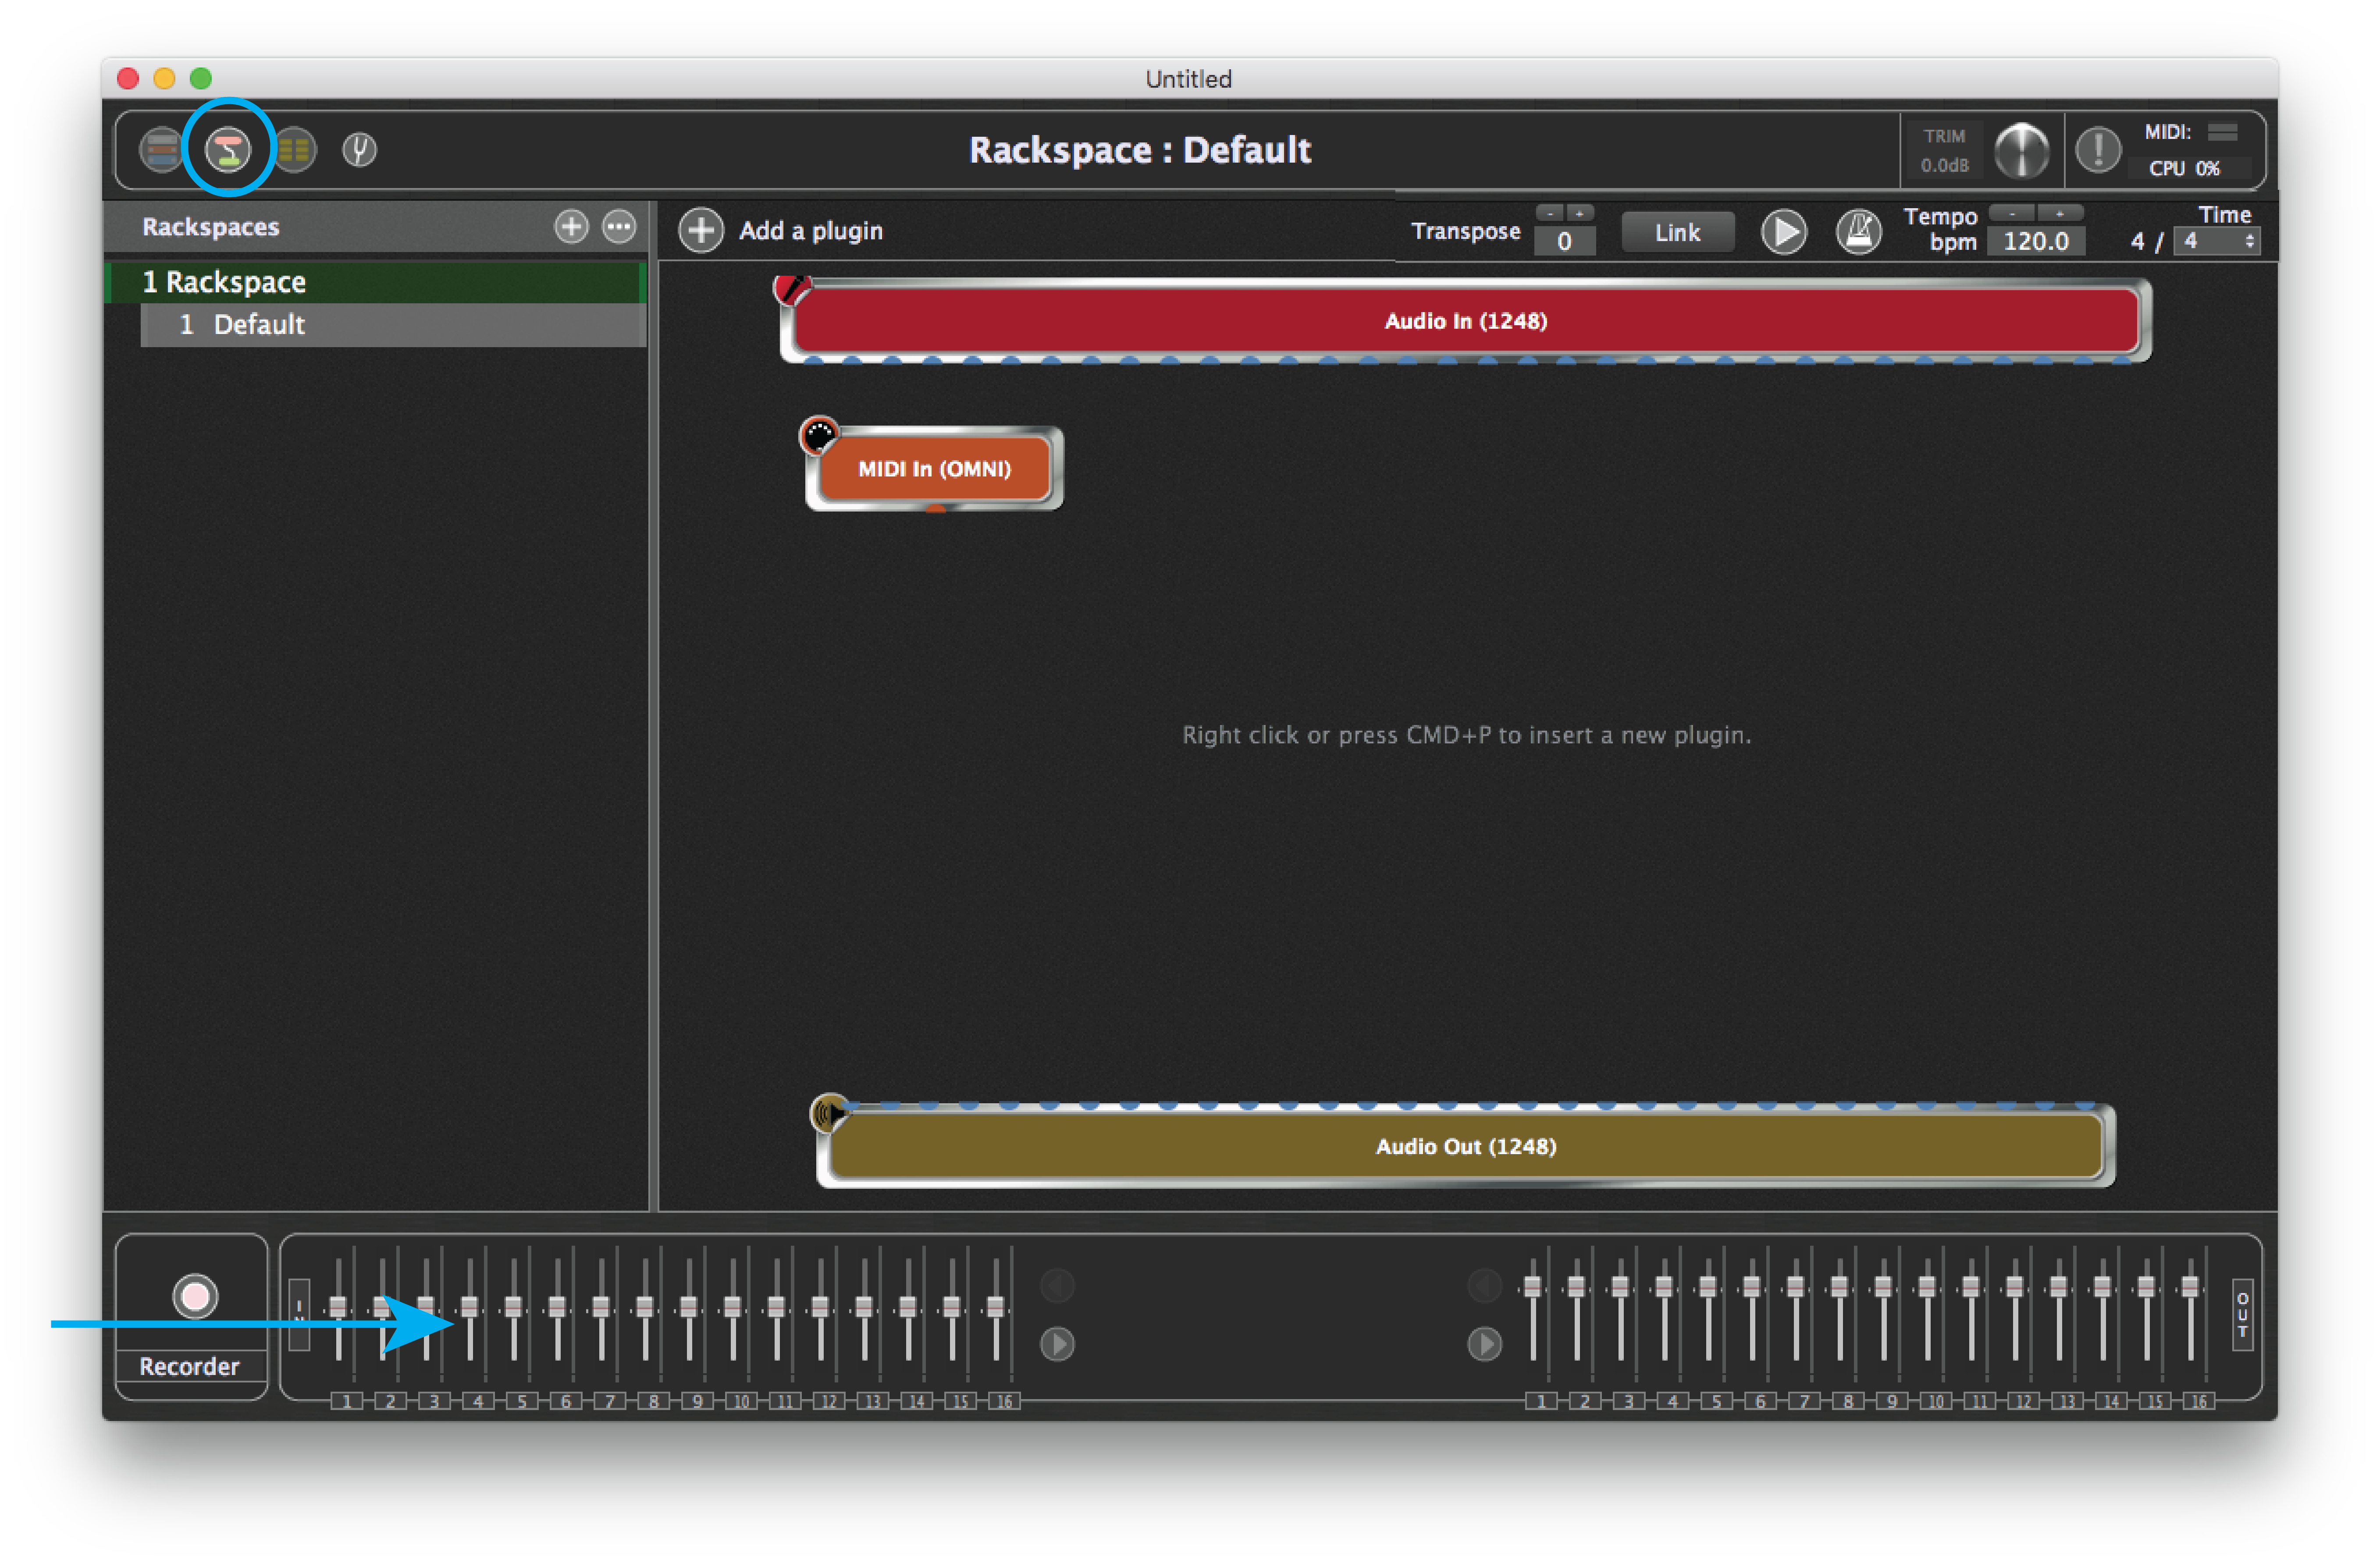The image size is (2380, 1567).
Task: Click the Add a plugin label
Action: (811, 231)
